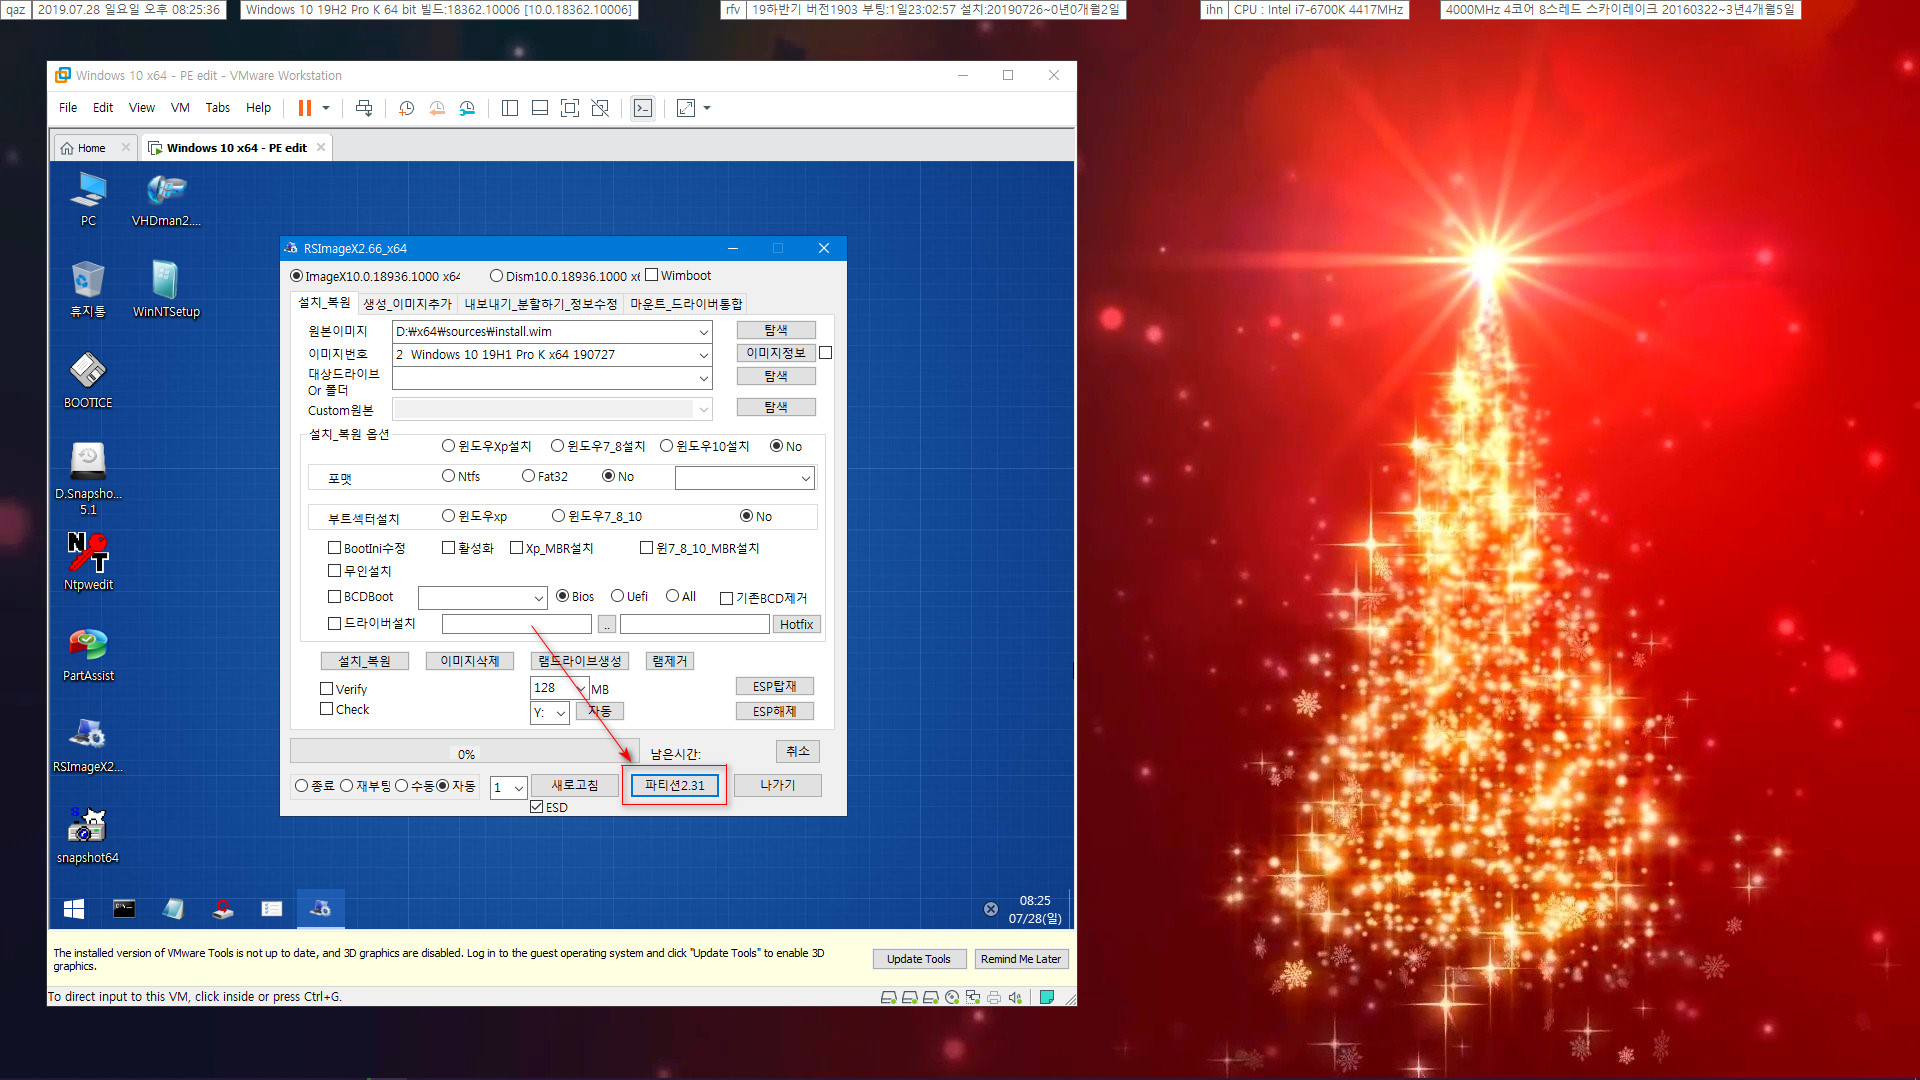
Task: Launch PartAssist desktop icon
Action: [x=88, y=653]
